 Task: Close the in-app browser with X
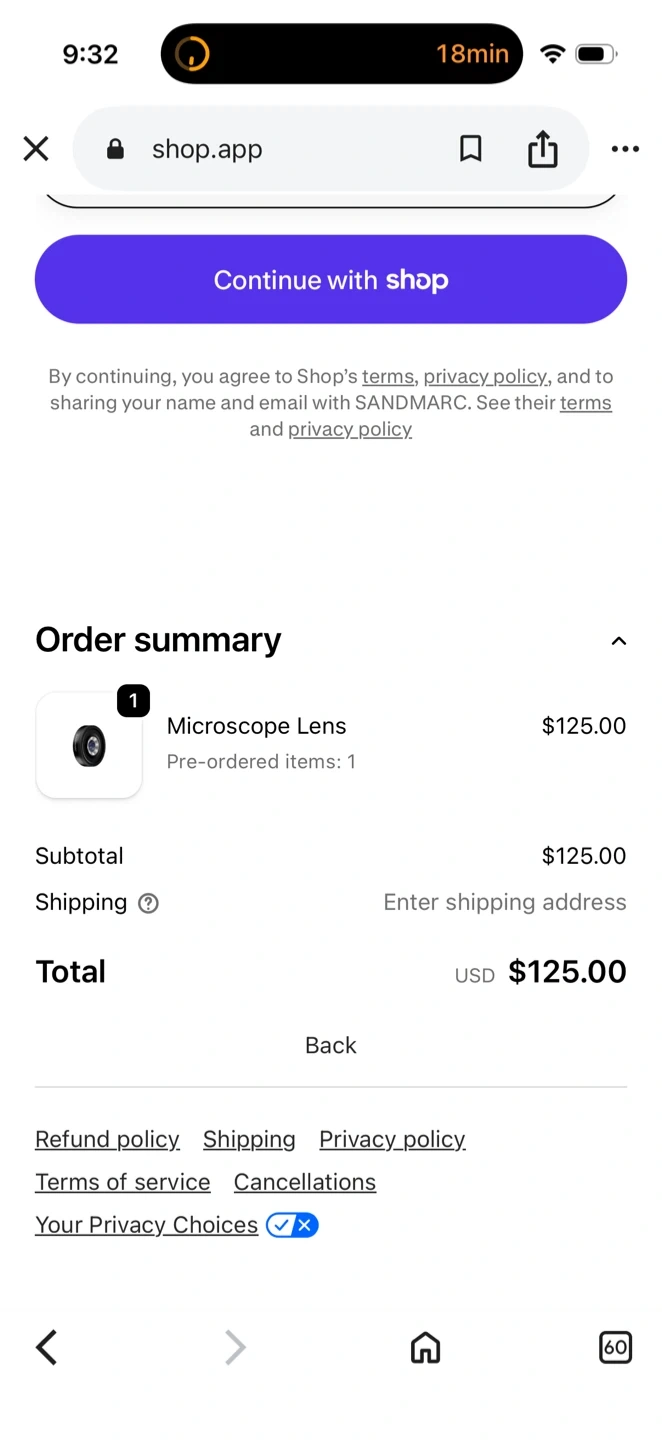[x=36, y=149]
